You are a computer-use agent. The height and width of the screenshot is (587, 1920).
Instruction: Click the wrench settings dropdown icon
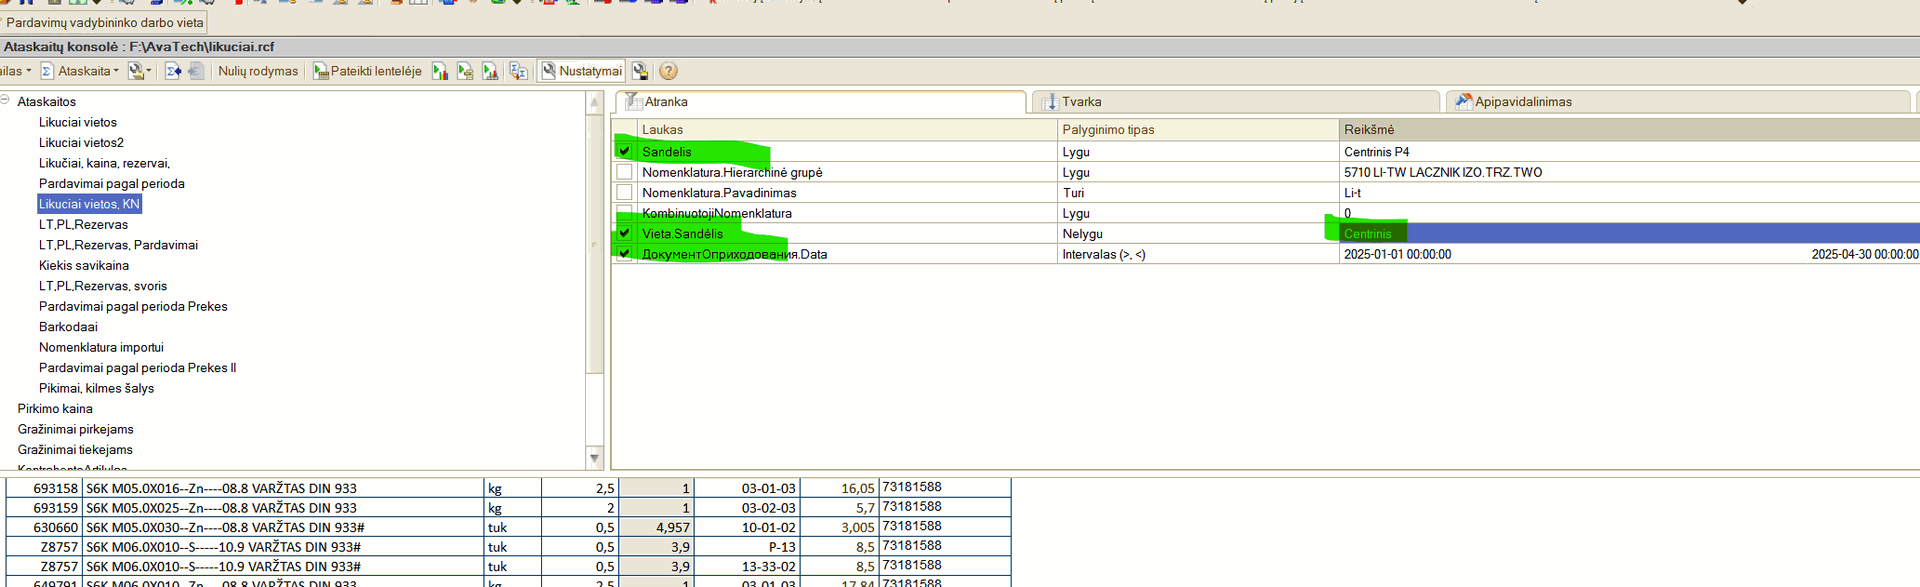pyautogui.click(x=139, y=71)
